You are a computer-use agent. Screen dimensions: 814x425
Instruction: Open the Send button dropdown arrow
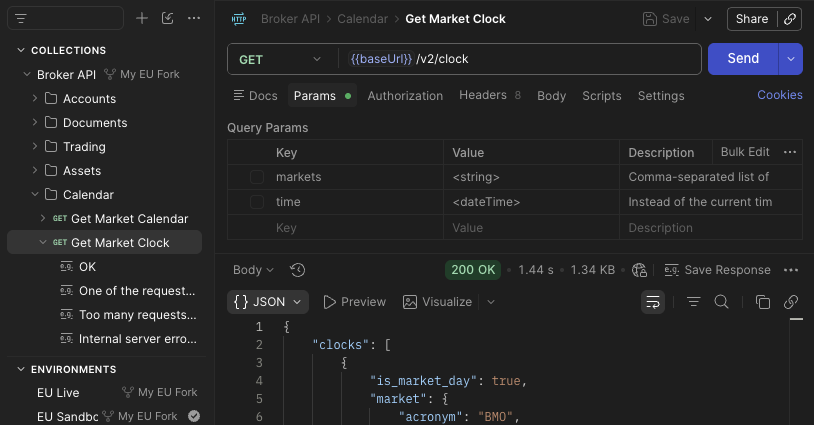[791, 59]
